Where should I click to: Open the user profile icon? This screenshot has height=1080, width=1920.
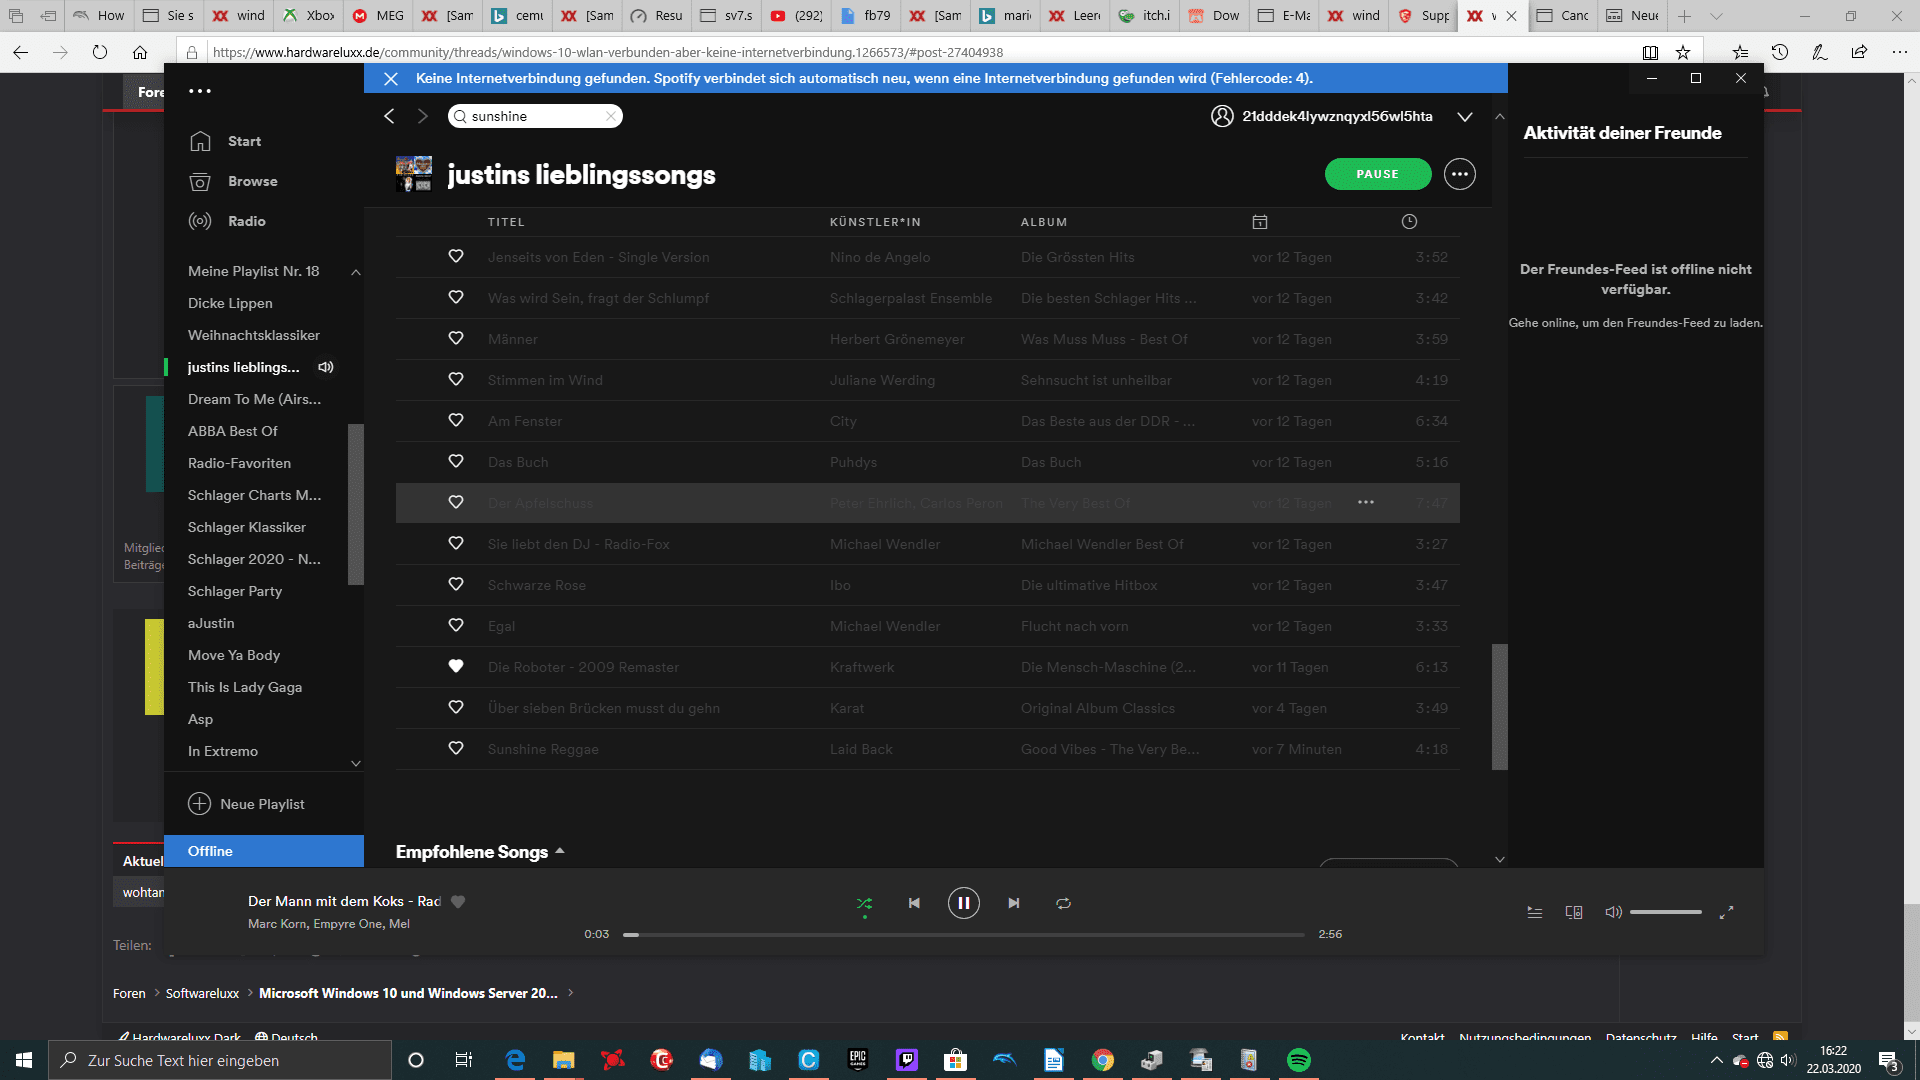[x=1222, y=117]
